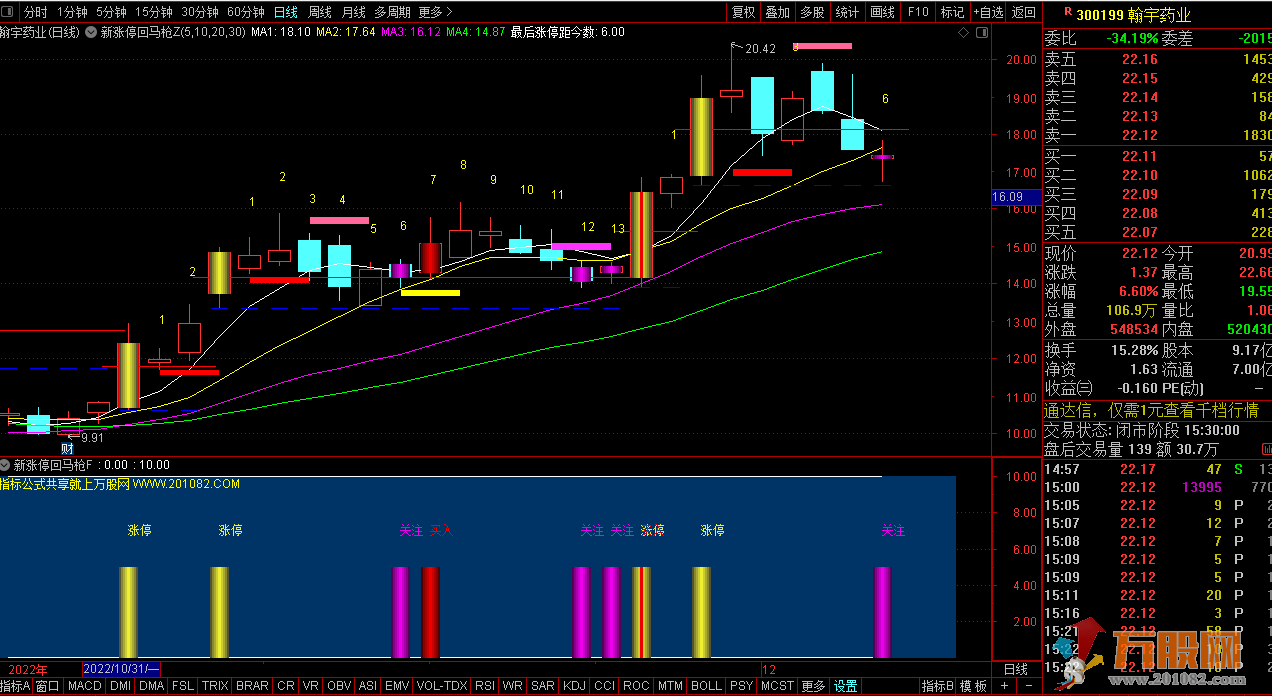
Task: Select the 1分钟 period
Action: 72,12
